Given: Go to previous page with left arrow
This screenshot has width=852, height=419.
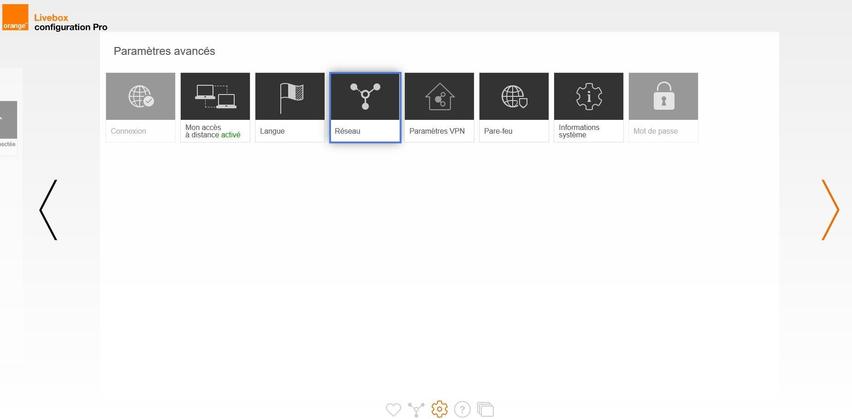Looking at the screenshot, I should click(48, 210).
